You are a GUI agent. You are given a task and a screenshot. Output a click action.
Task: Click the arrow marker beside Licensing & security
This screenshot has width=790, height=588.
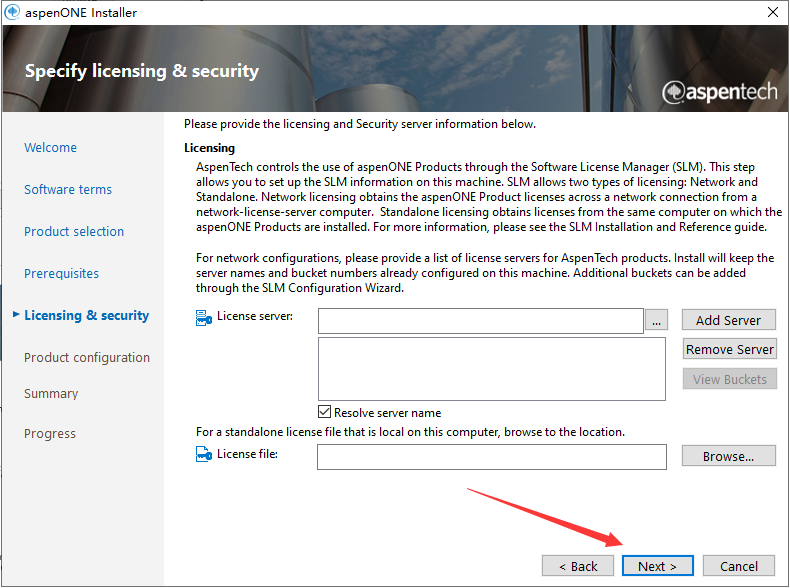(x=15, y=315)
